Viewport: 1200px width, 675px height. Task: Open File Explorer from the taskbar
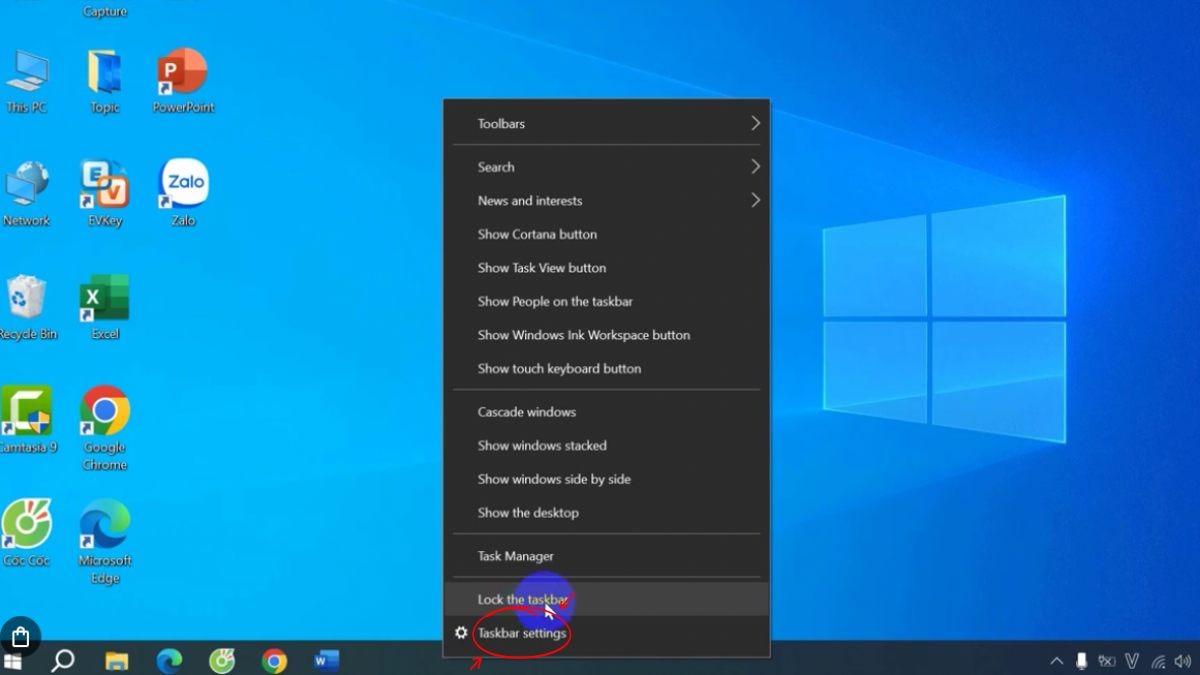[x=117, y=660]
